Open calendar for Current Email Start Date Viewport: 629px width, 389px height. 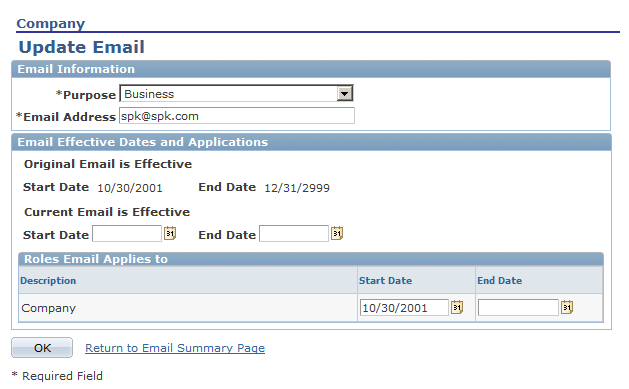[x=170, y=233]
